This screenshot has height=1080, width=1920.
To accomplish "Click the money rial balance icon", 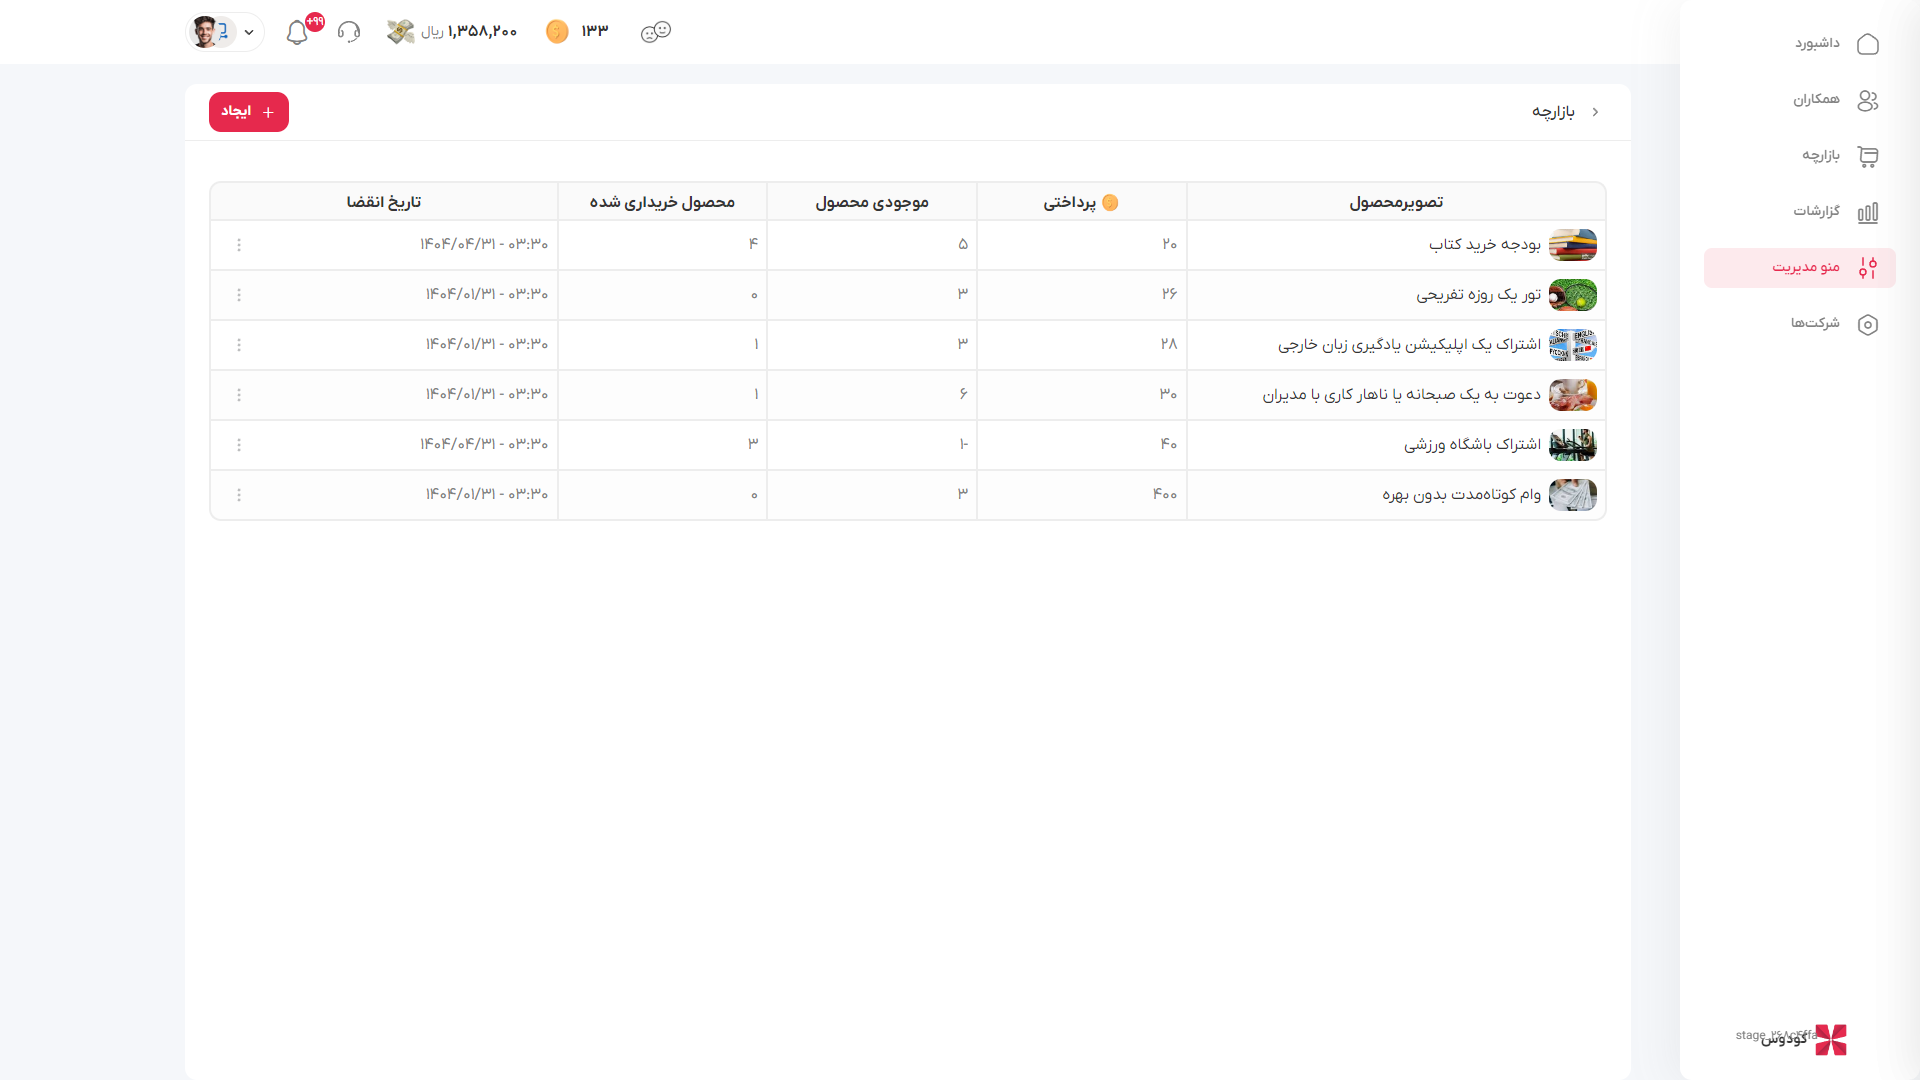I will [400, 32].
